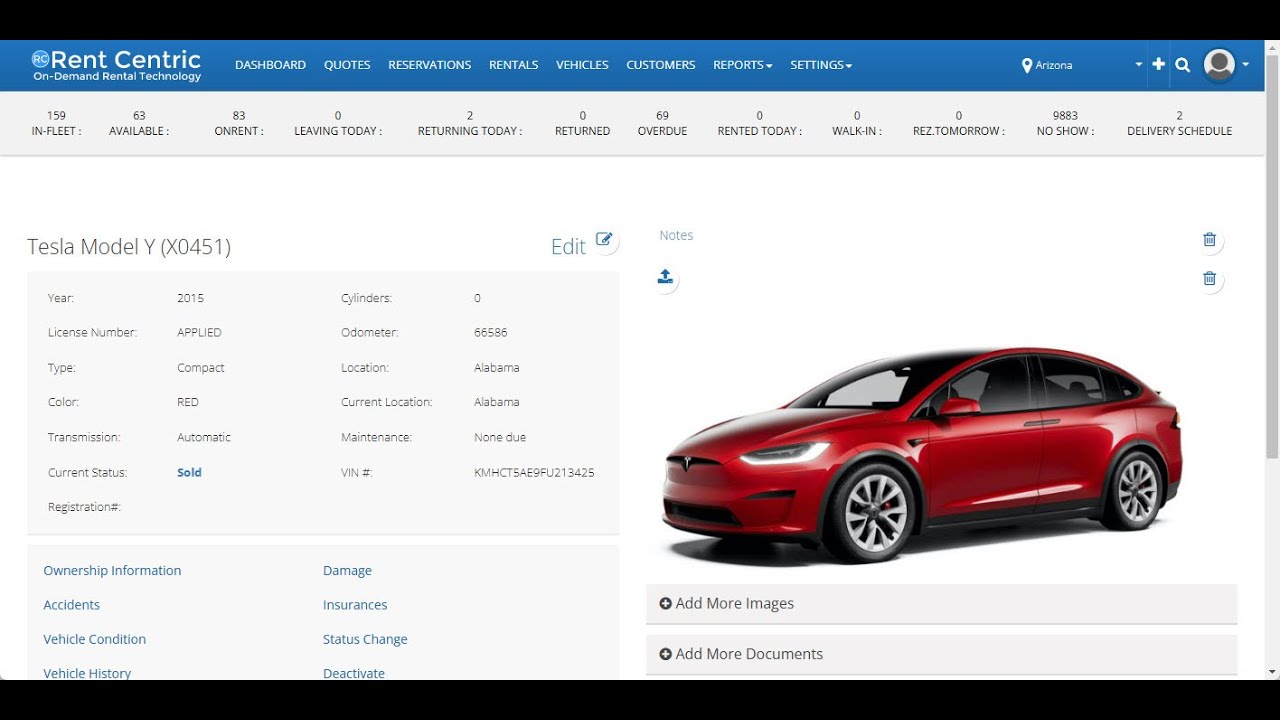Click the Type value Compact

point(201,368)
